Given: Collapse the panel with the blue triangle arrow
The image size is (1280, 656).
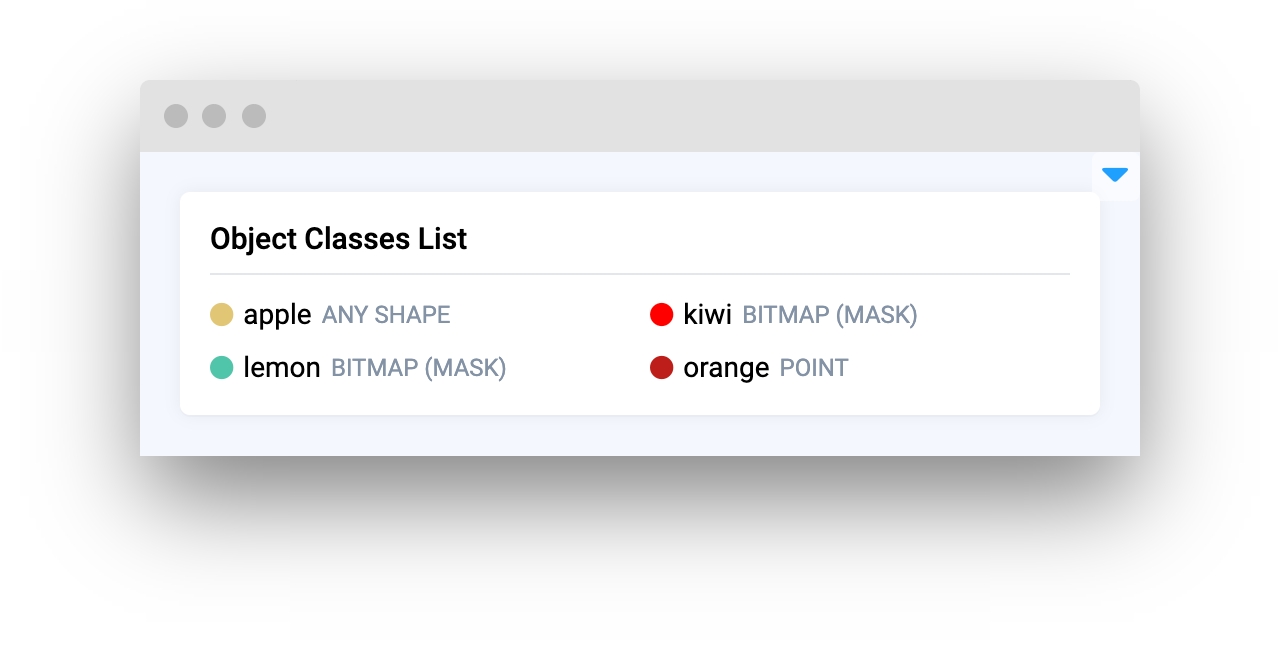Looking at the screenshot, I should pos(1115,175).
